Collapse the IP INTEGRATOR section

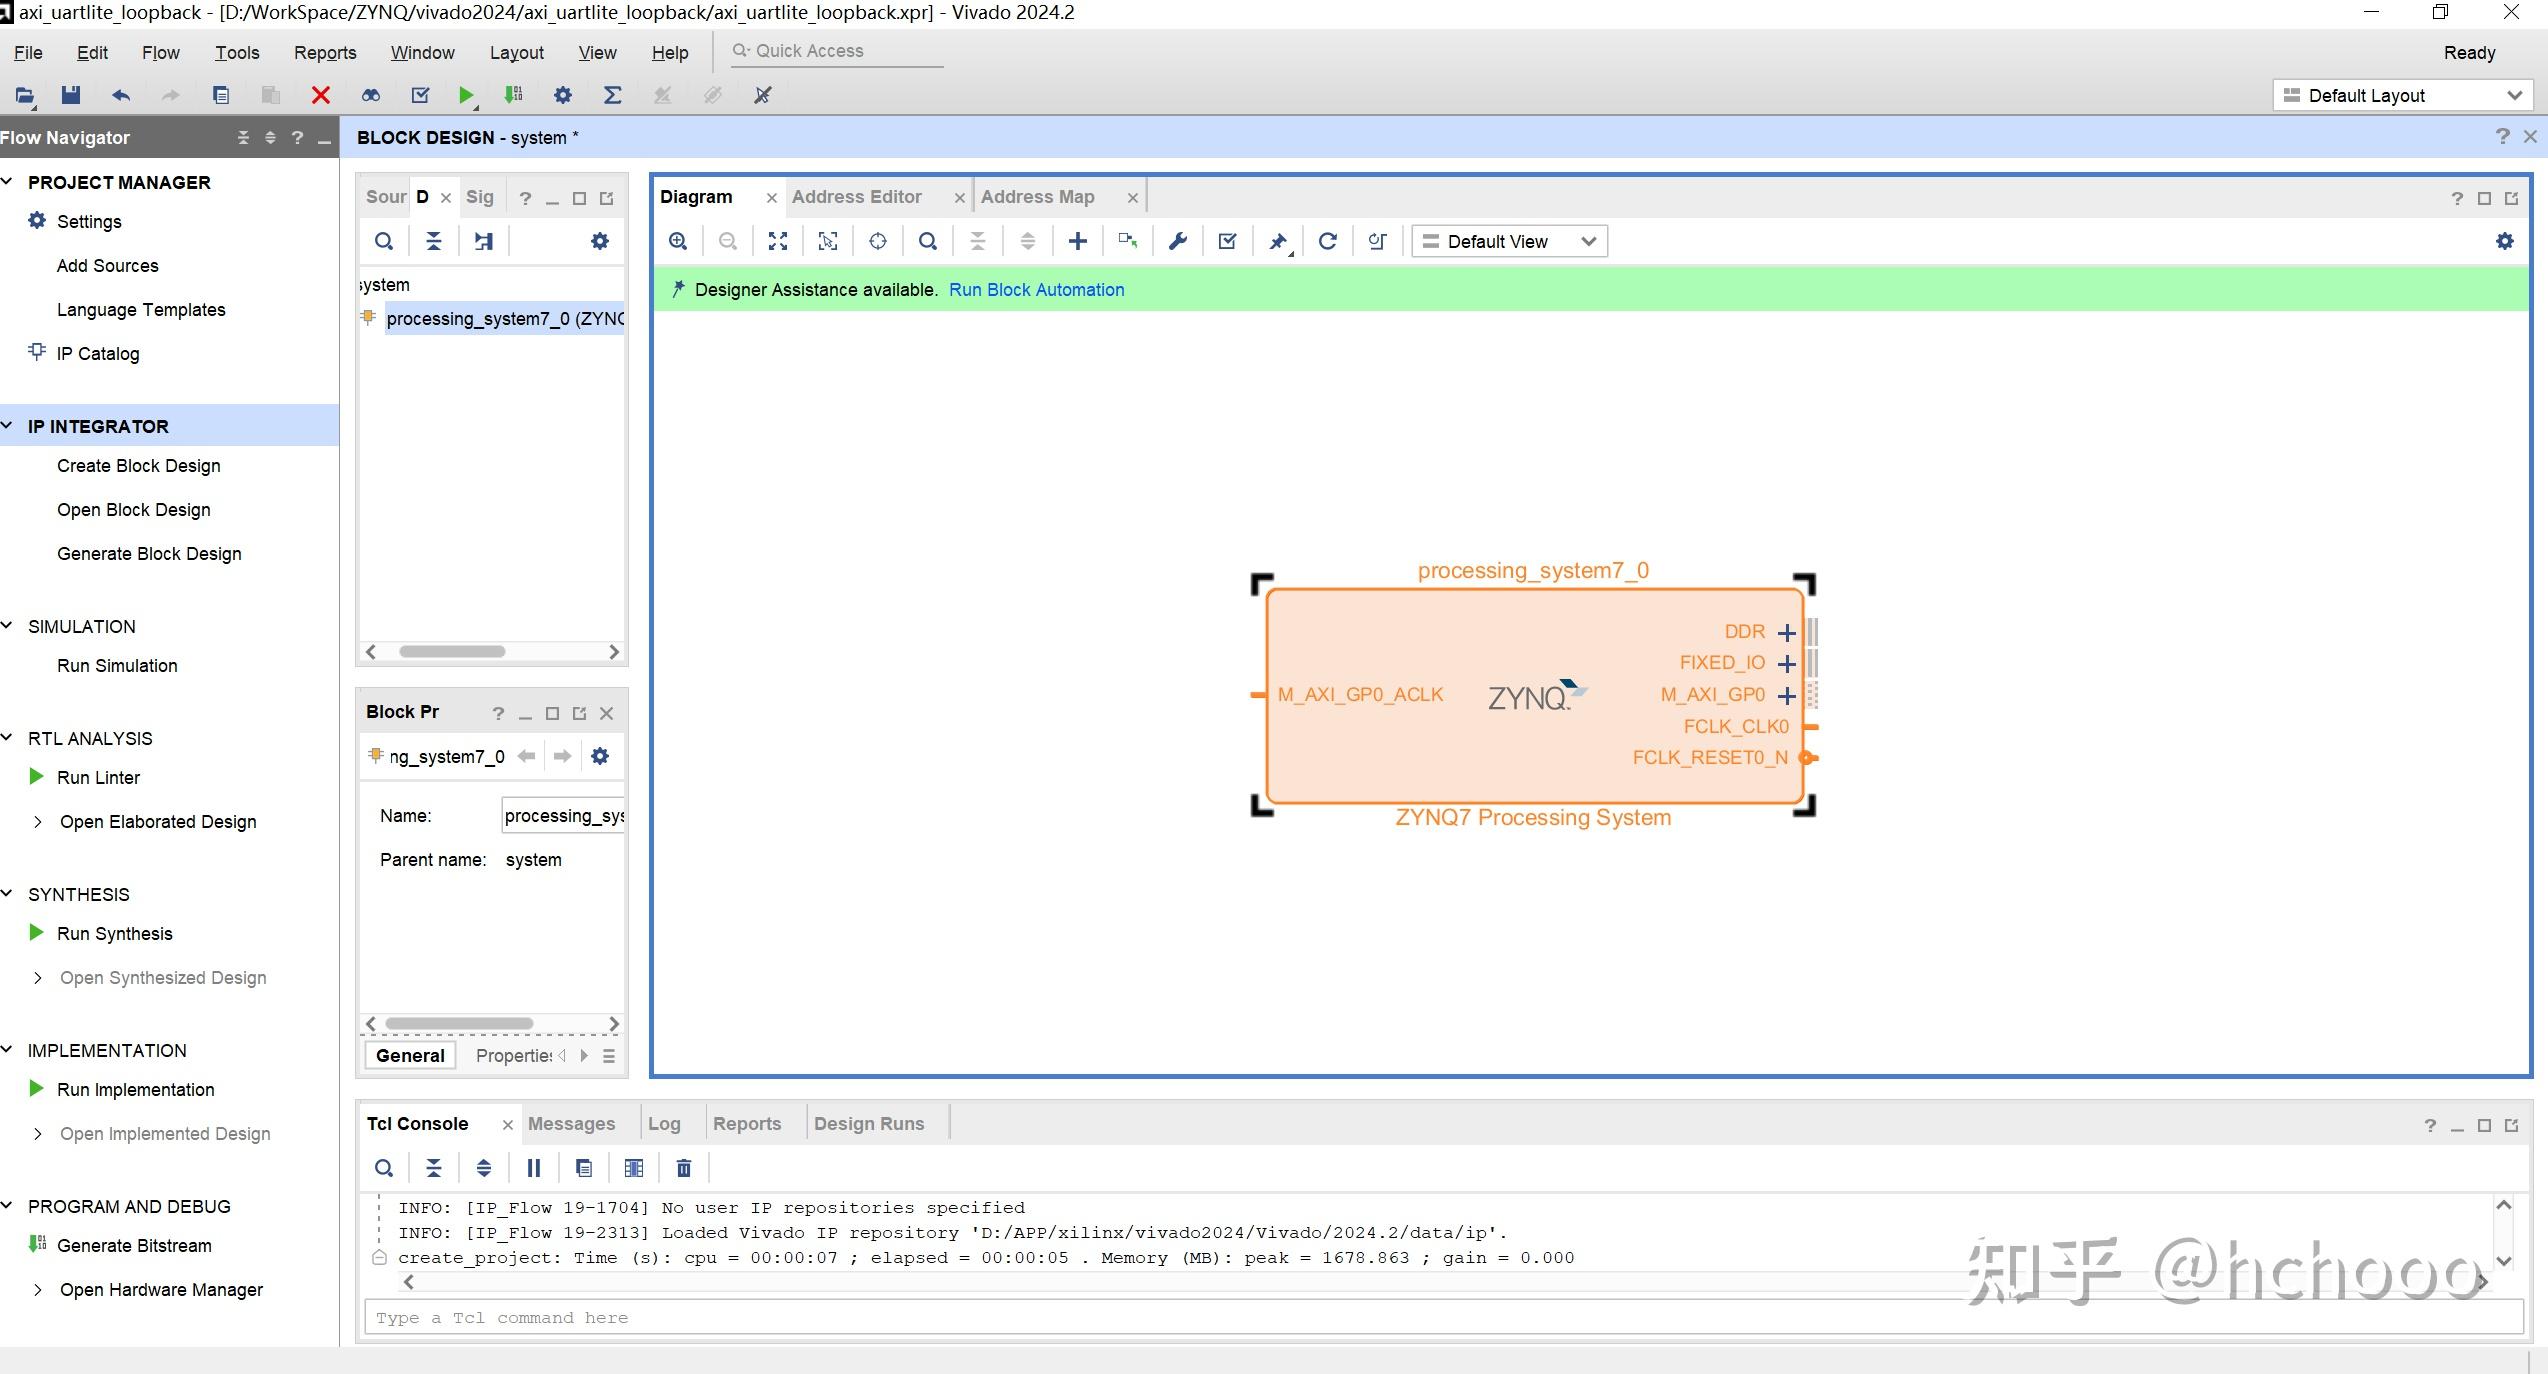pyautogui.click(x=8, y=426)
